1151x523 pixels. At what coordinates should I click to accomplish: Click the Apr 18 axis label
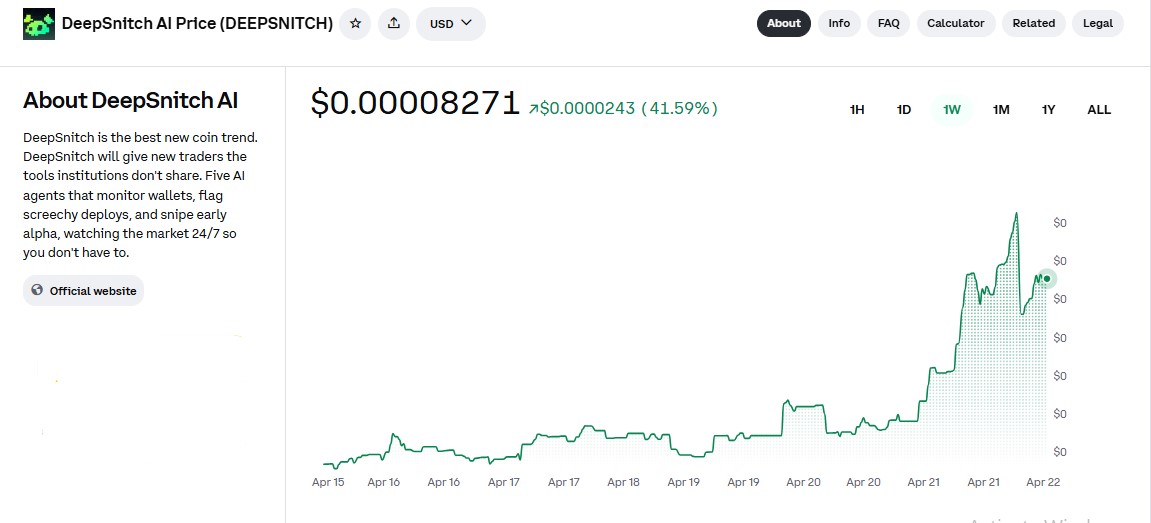624,483
